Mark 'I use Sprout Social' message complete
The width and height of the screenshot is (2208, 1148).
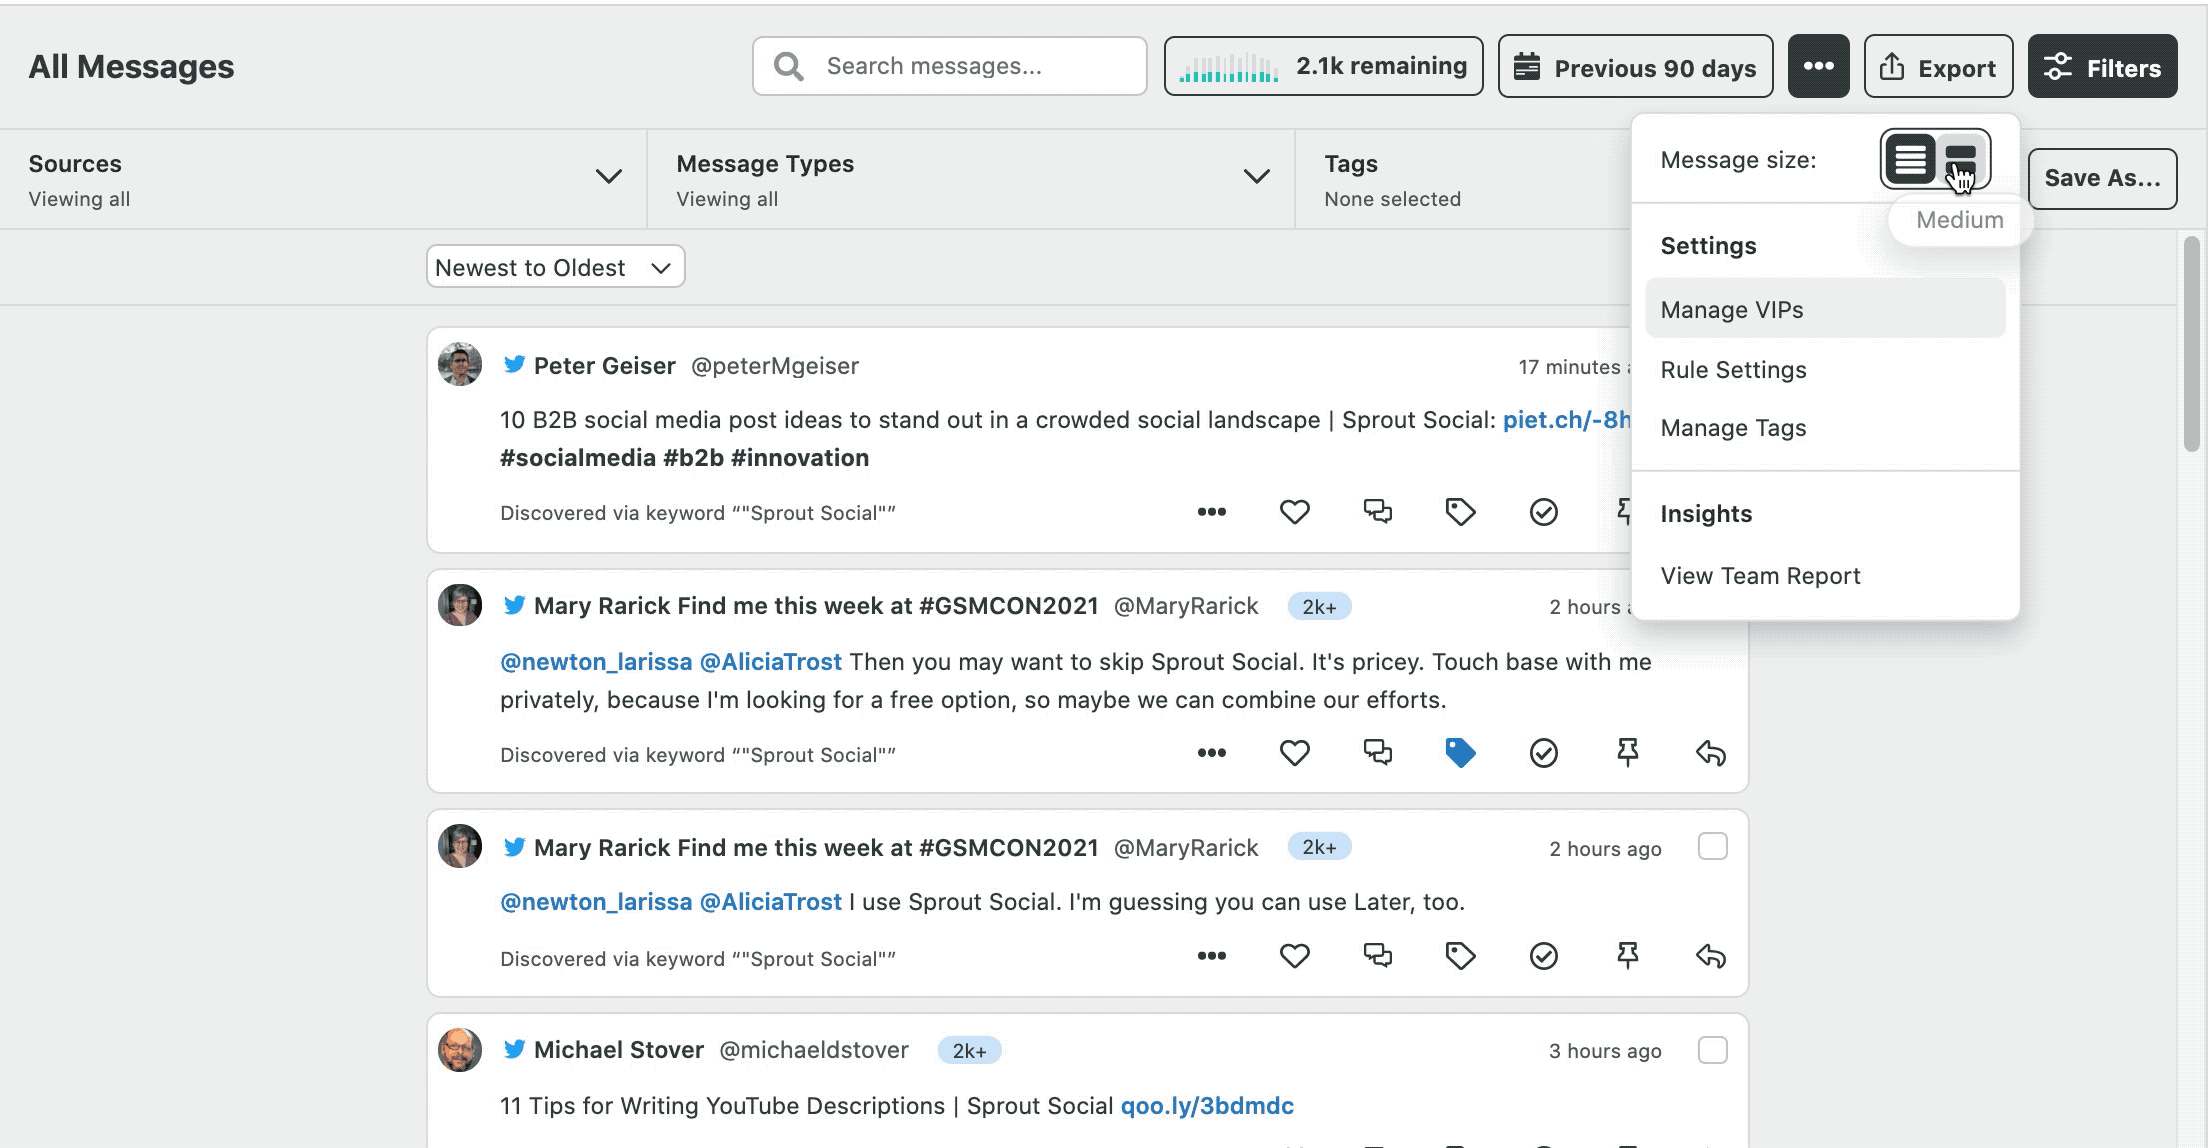(1544, 956)
